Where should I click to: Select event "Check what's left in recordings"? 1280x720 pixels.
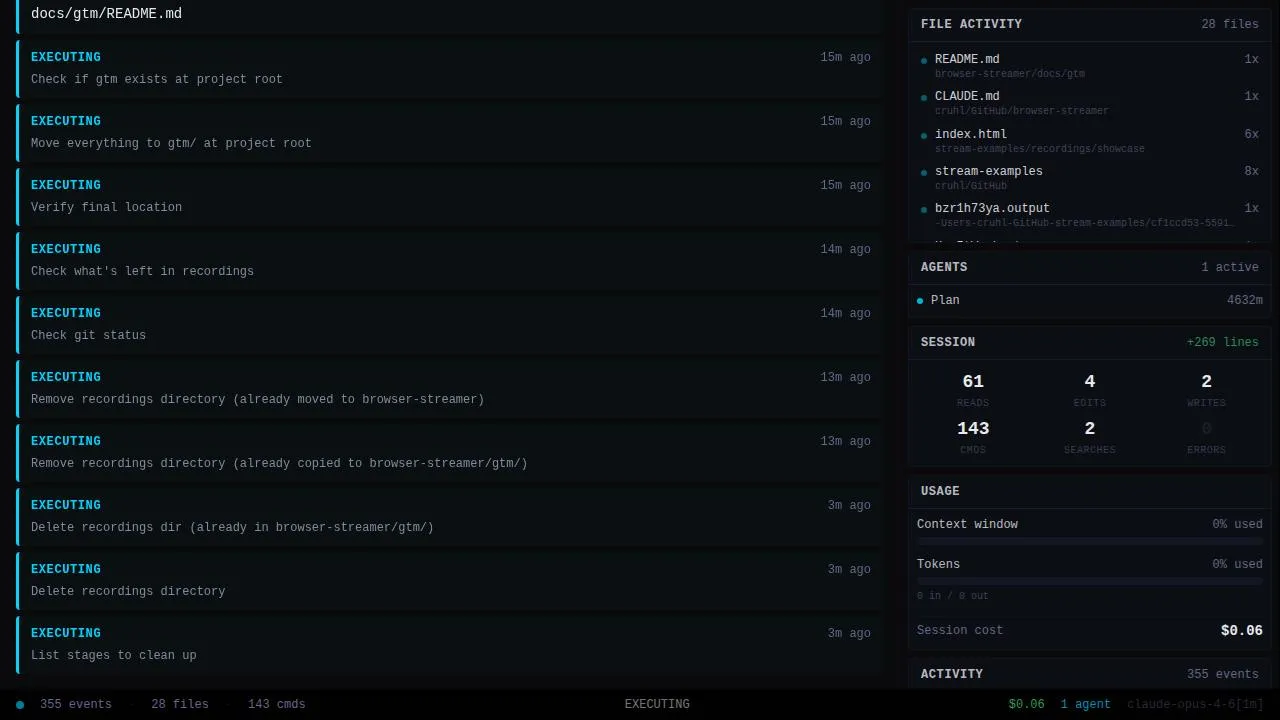coord(449,260)
